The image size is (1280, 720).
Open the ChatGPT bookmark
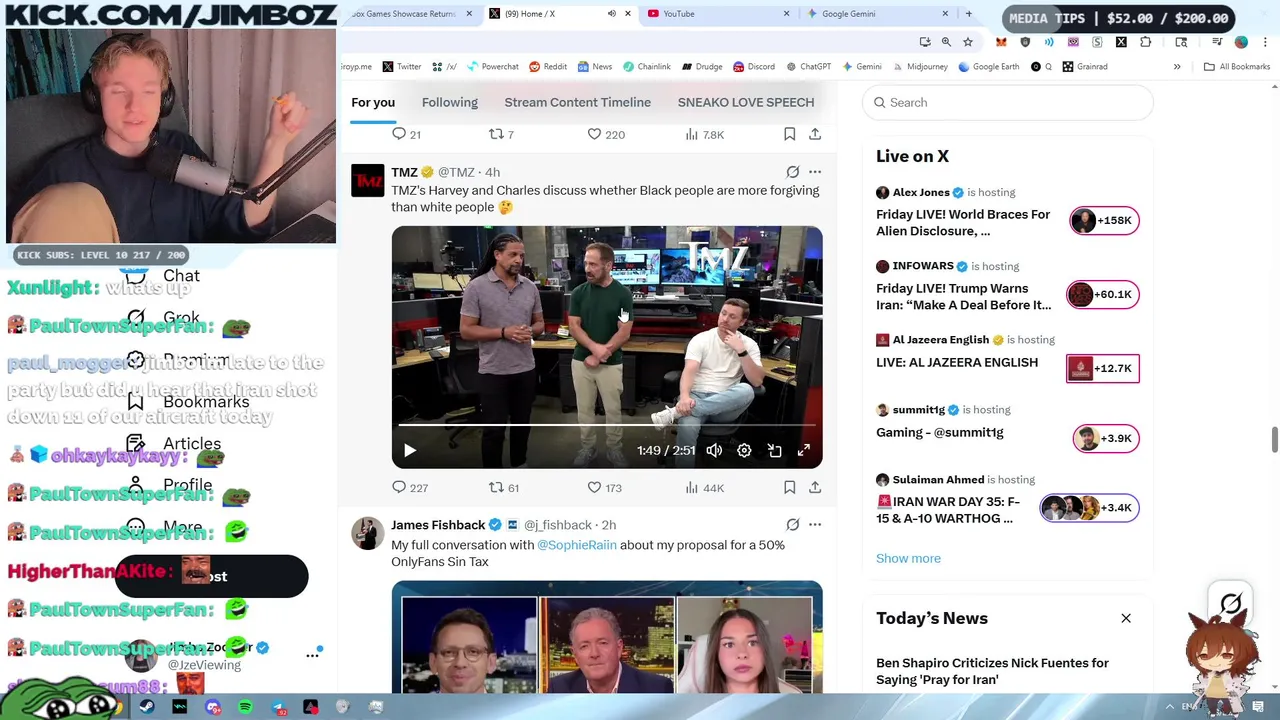tap(808, 67)
